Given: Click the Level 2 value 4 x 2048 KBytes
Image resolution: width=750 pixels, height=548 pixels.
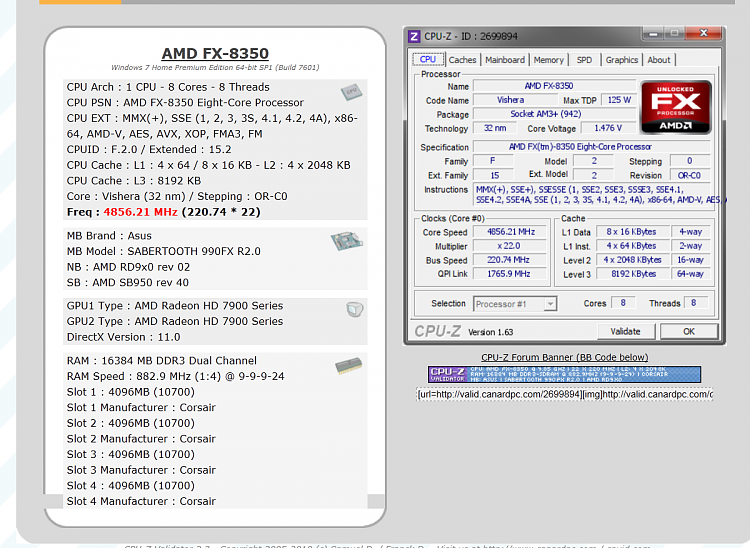Looking at the screenshot, I should pyautogui.click(x=631, y=260).
